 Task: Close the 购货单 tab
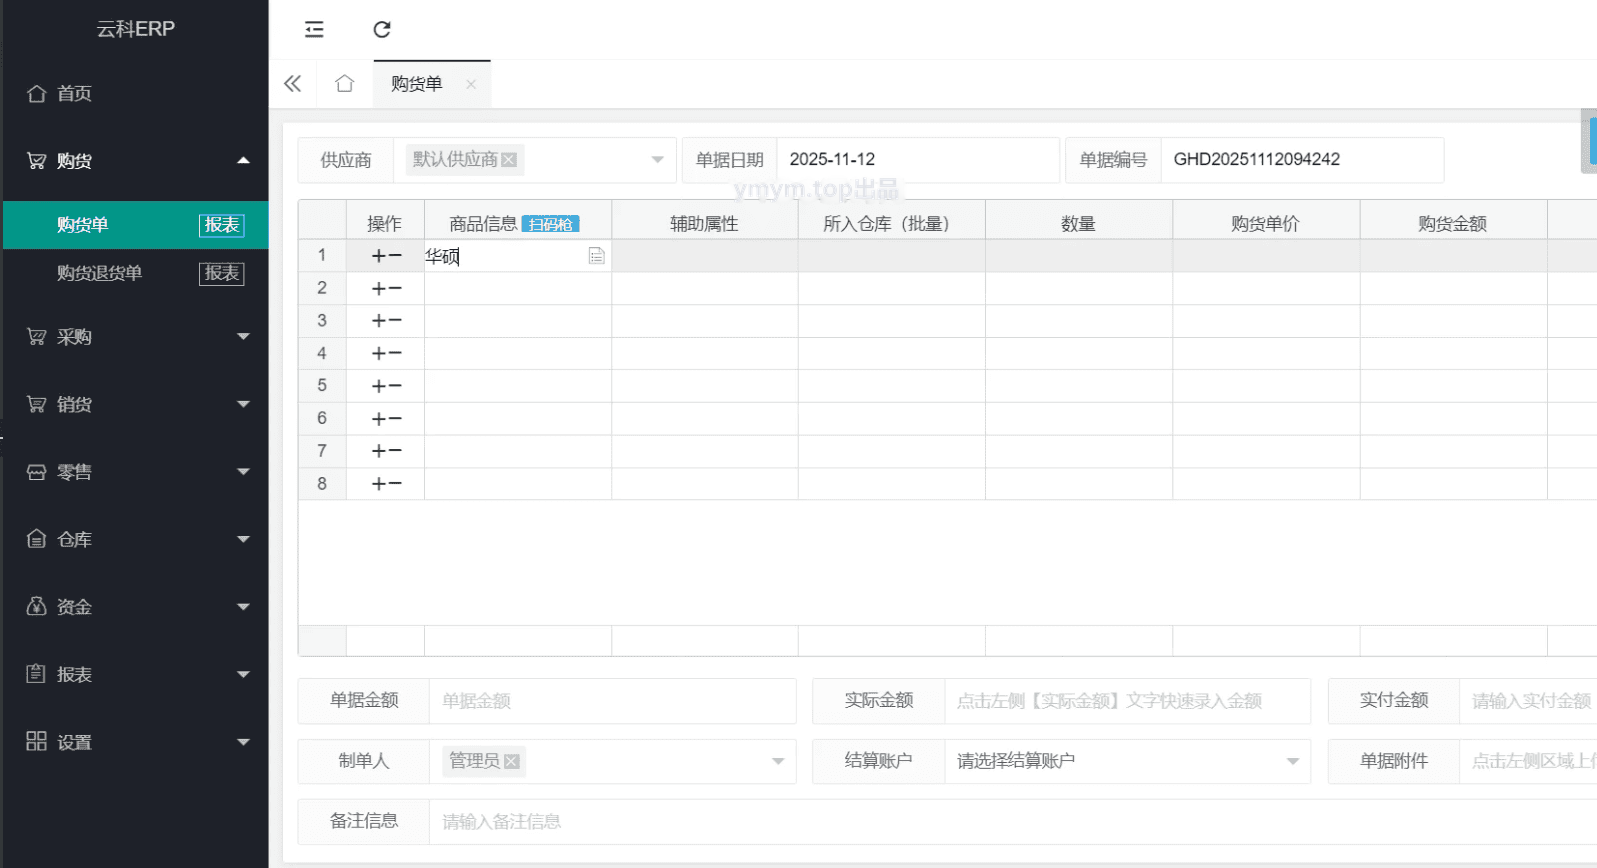[x=471, y=85]
